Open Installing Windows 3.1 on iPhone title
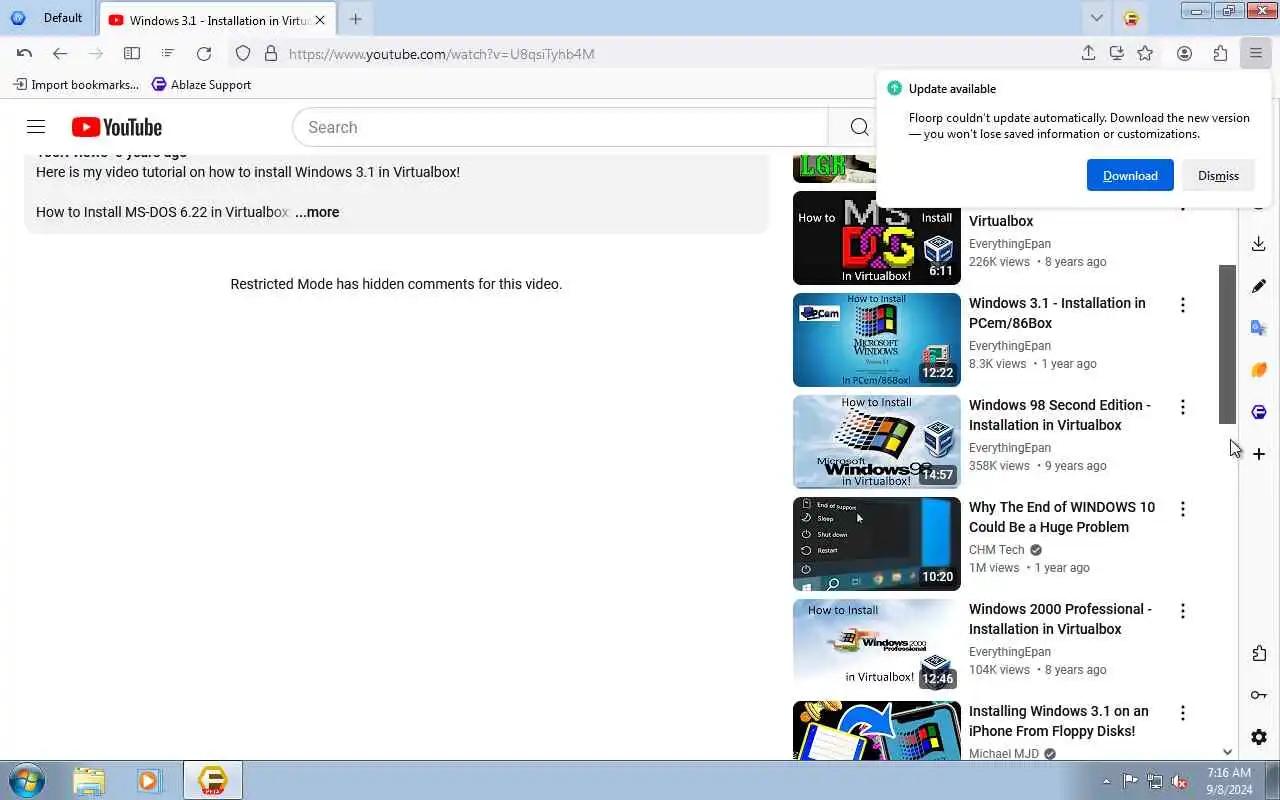 (x=1059, y=721)
